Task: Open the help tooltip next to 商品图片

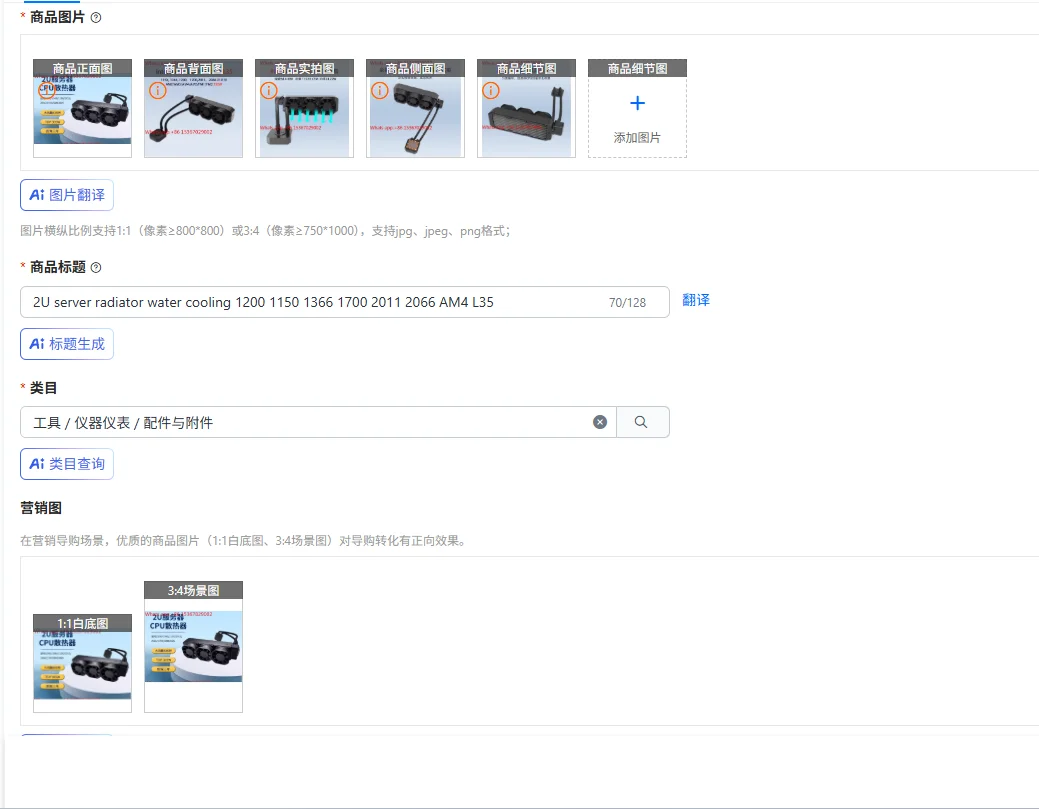Action: [x=95, y=17]
